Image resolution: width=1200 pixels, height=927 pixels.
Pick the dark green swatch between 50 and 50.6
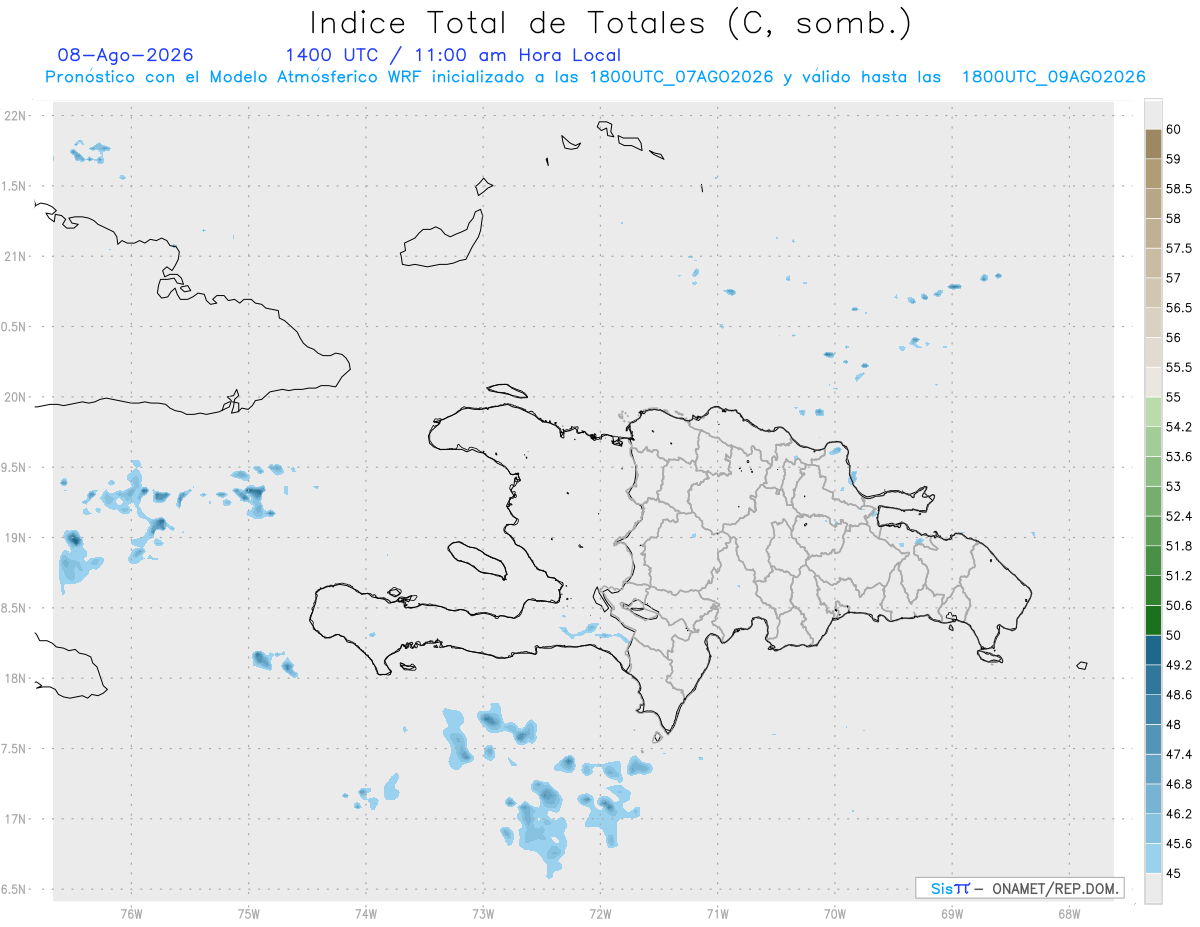[1153, 620]
